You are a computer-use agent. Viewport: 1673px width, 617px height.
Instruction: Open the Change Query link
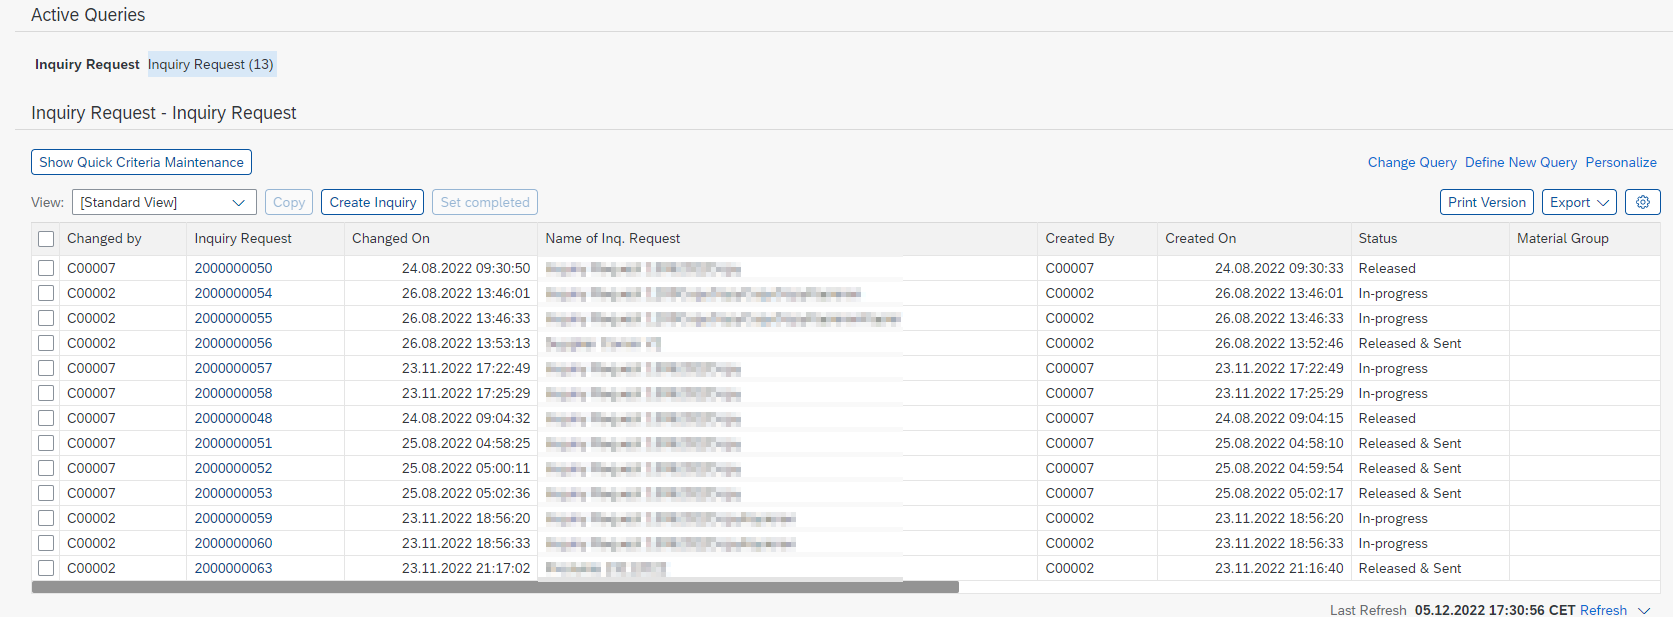tap(1411, 162)
